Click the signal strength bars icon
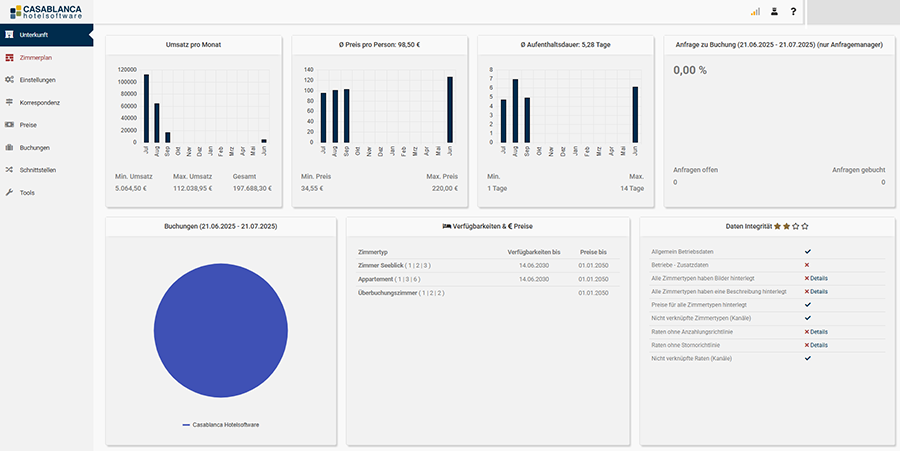900x451 pixels. coord(755,12)
